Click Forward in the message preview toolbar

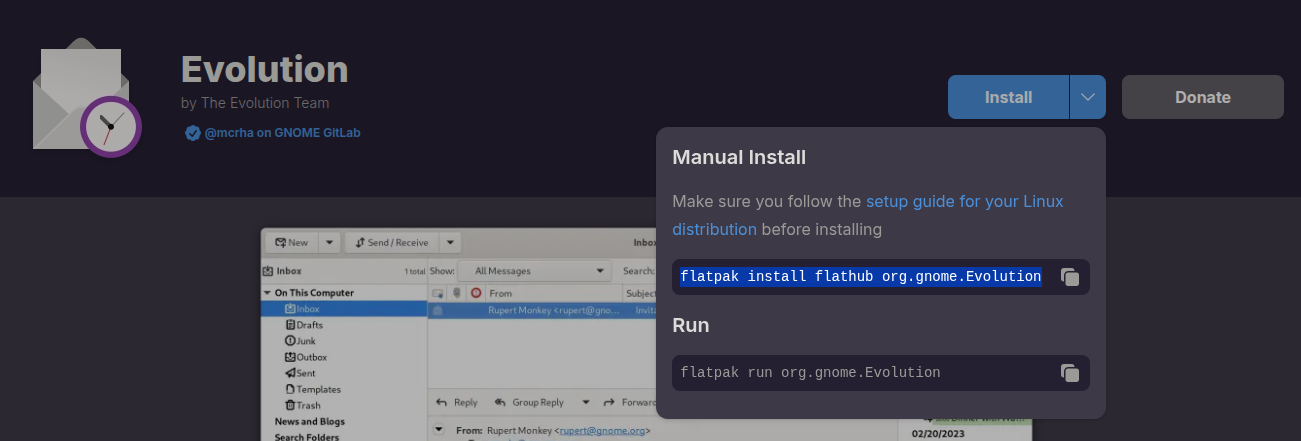click(x=629, y=402)
